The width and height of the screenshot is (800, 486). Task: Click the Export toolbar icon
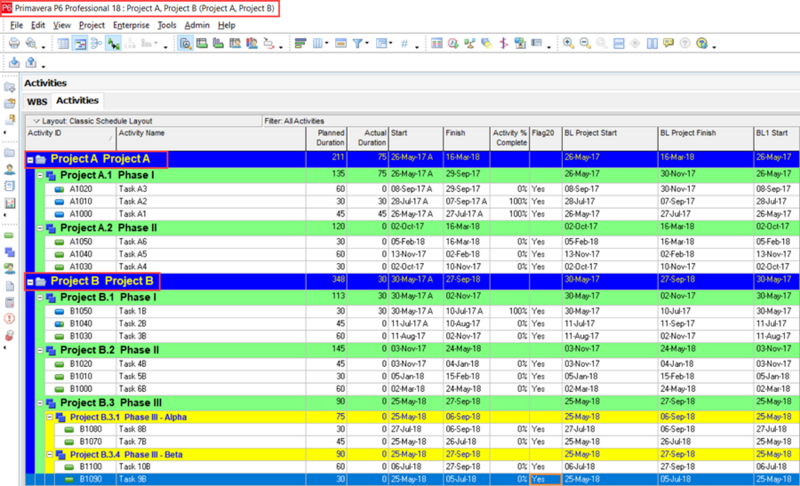(31, 63)
